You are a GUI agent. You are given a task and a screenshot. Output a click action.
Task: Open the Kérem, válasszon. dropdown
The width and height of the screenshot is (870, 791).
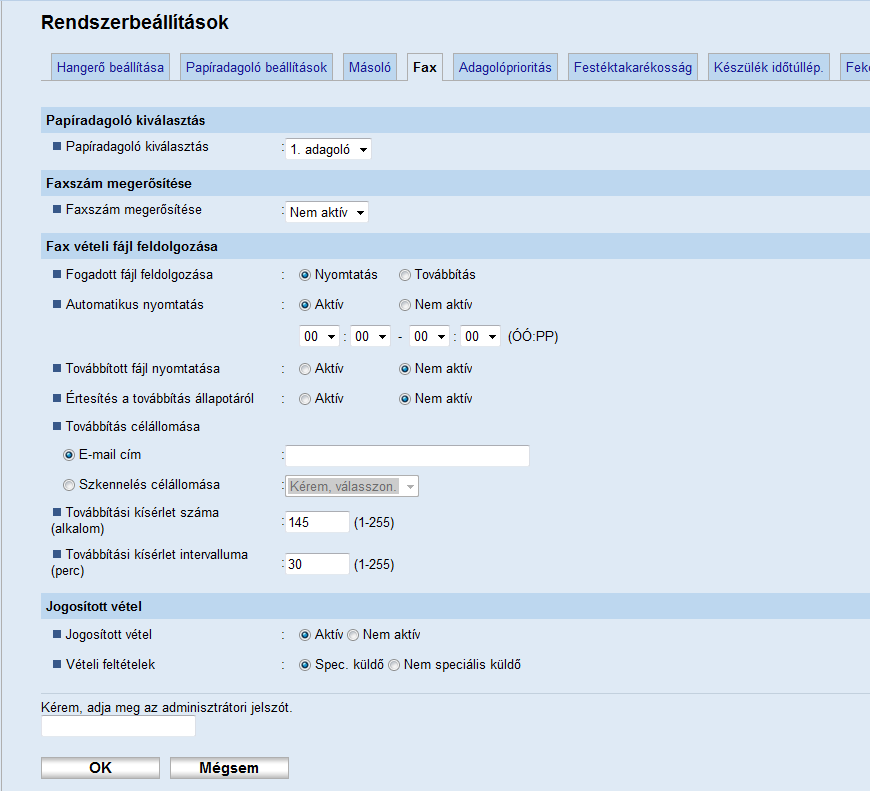[x=352, y=486]
